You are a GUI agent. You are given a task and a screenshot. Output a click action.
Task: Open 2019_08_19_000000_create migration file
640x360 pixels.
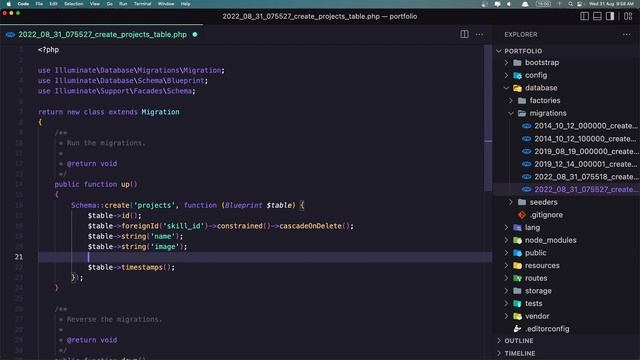[567, 151]
